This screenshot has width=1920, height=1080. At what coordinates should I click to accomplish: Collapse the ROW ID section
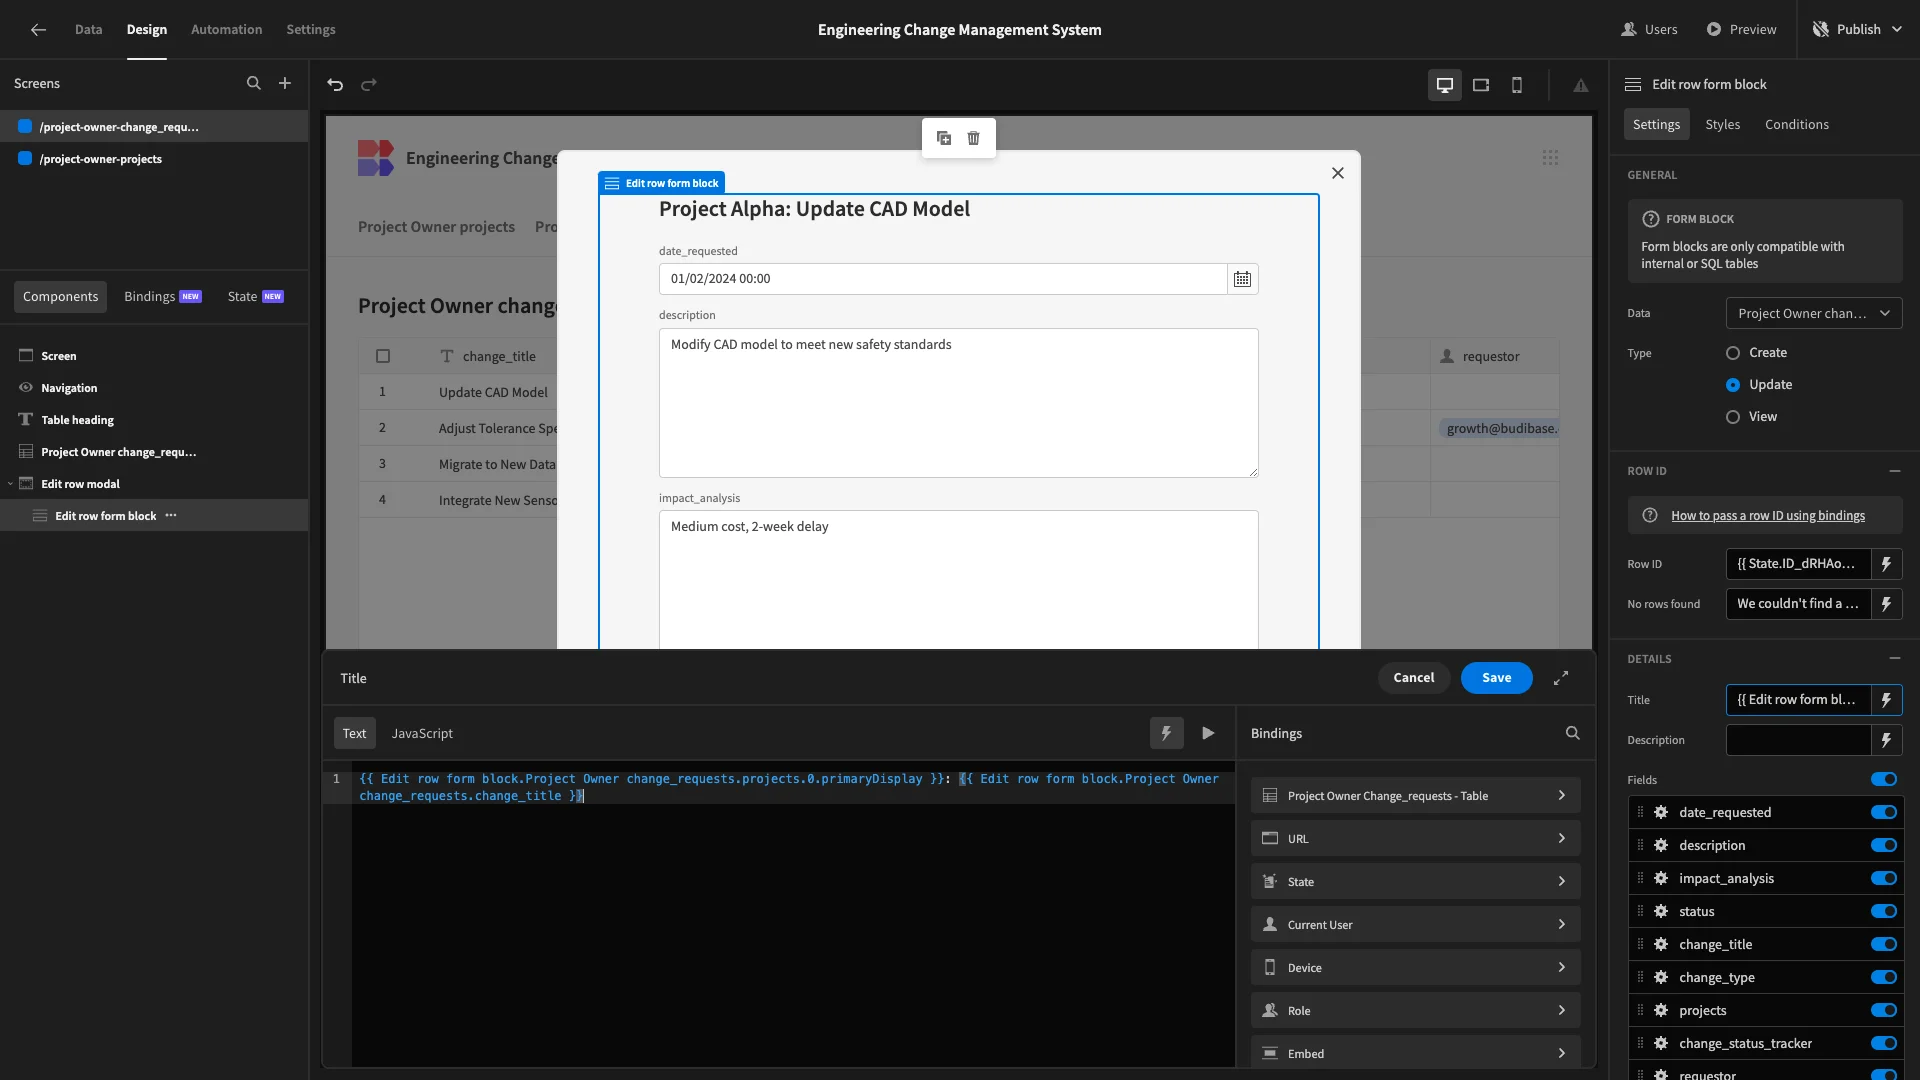click(x=1895, y=471)
